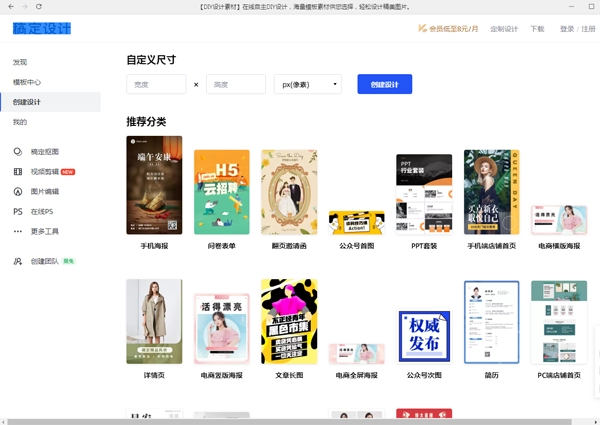Click the 创建团队 team icon
This screenshot has height=425, width=600.
point(18,261)
